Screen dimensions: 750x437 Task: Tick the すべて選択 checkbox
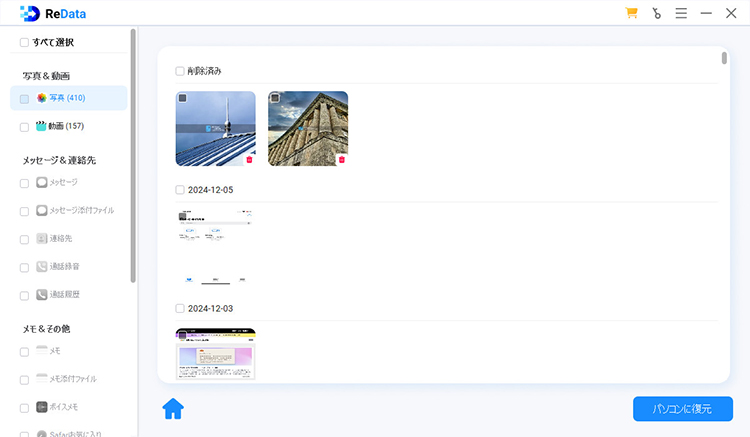coord(24,43)
